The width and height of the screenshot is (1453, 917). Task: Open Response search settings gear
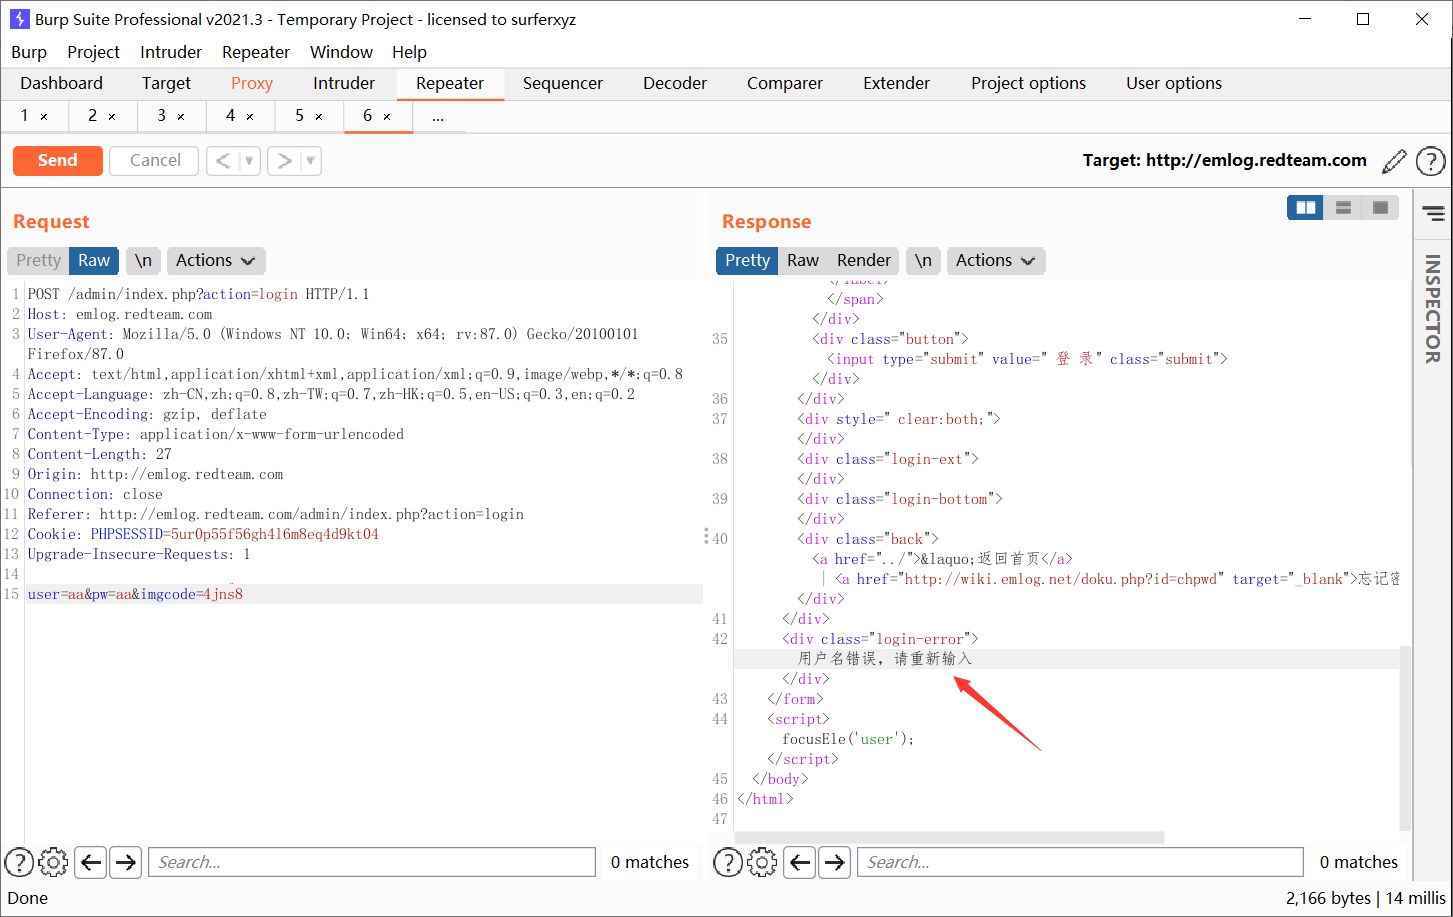(x=762, y=862)
